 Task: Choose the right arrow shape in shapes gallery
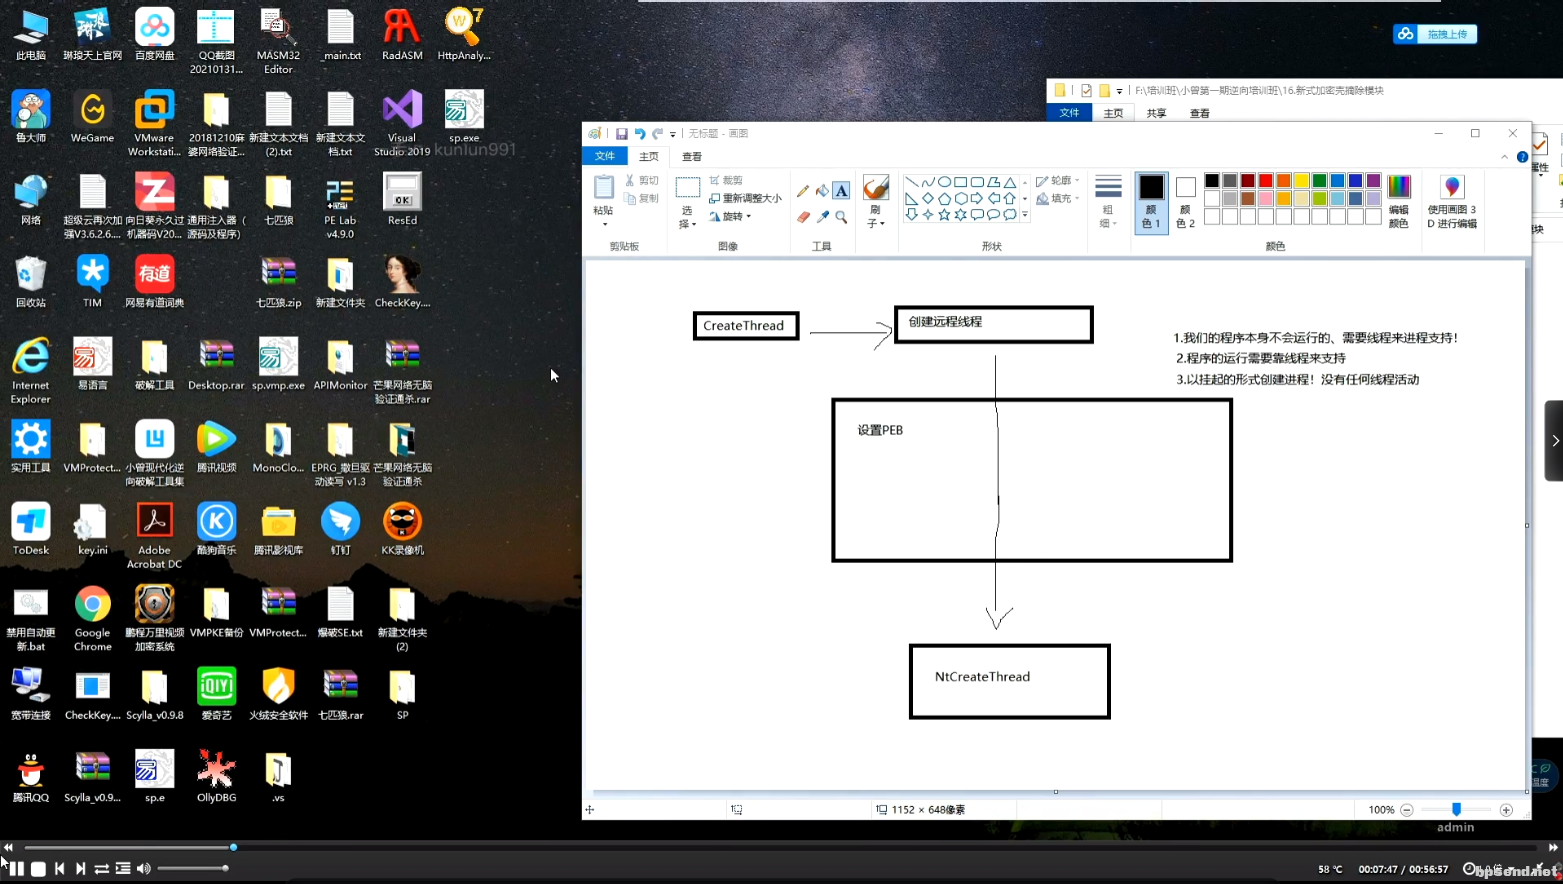pos(976,198)
